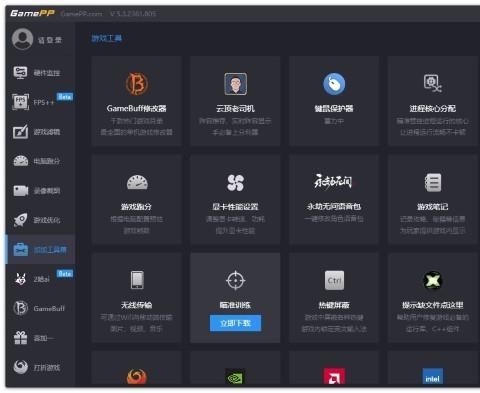This screenshot has width=480, height=393.
Task: Click the user avatar to log in
Action: pyautogui.click(x=22, y=39)
